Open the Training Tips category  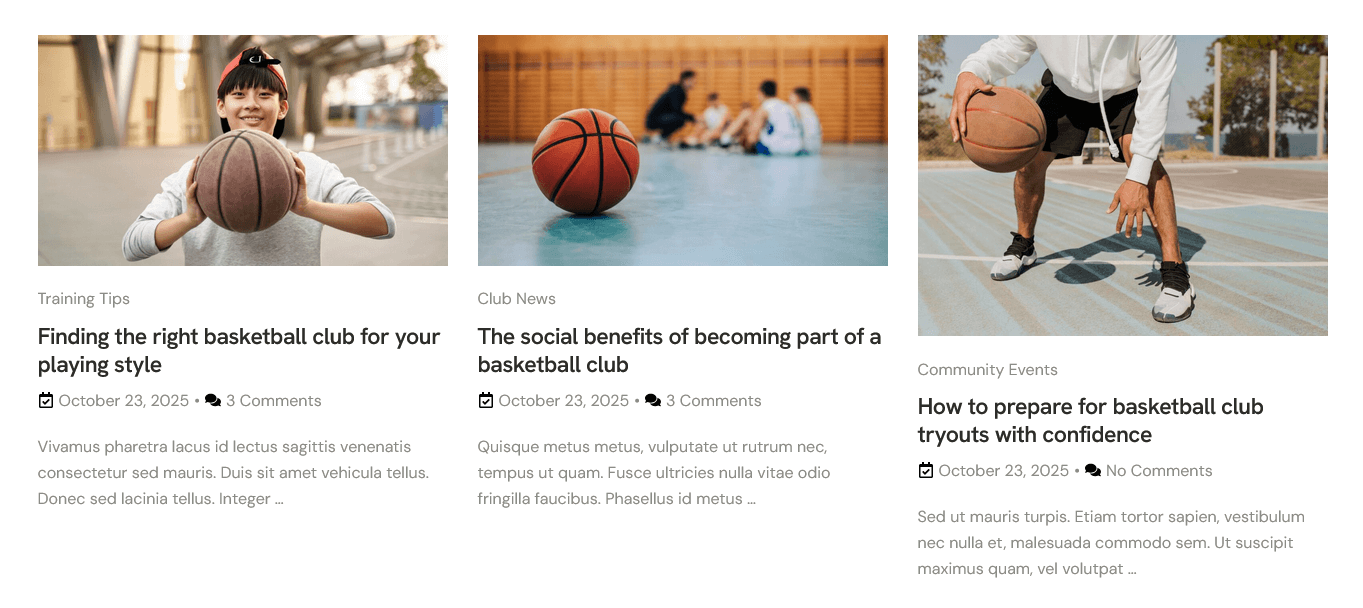tap(84, 299)
